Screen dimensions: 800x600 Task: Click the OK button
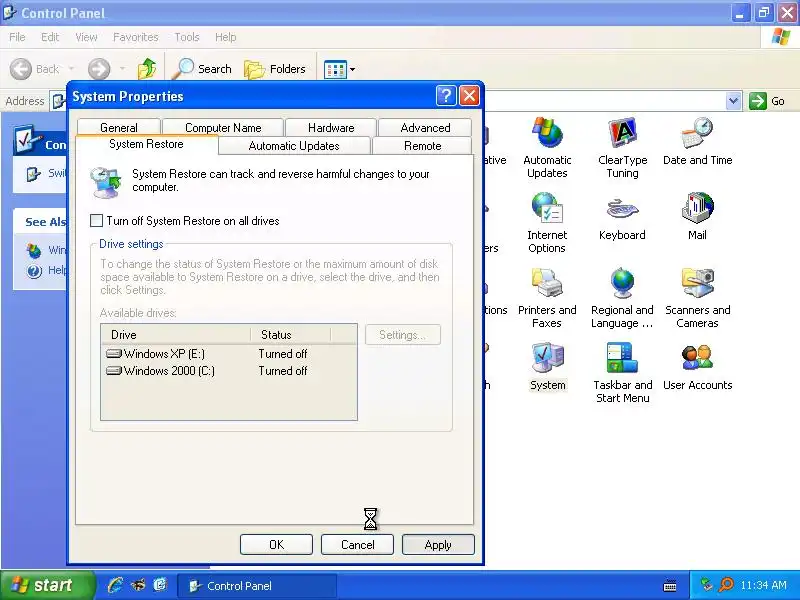[x=276, y=544]
